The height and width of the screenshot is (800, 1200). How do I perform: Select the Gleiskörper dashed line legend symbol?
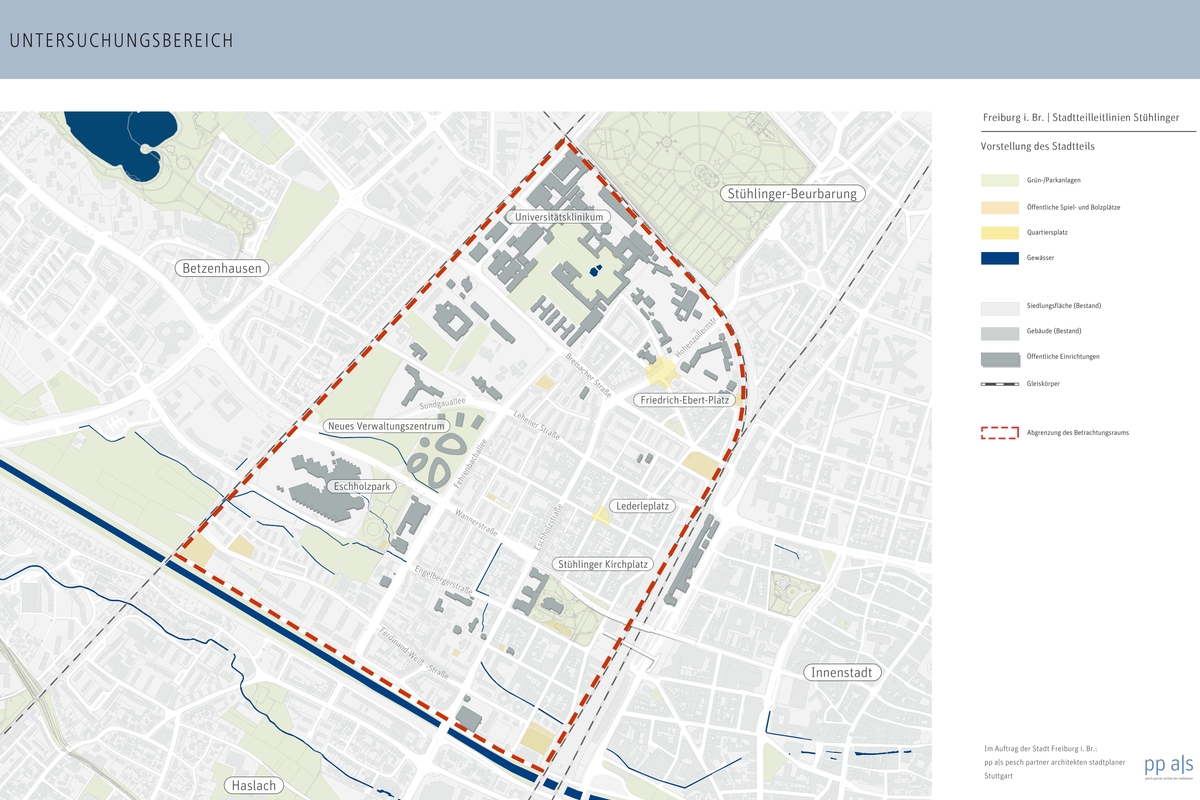tap(1000, 383)
